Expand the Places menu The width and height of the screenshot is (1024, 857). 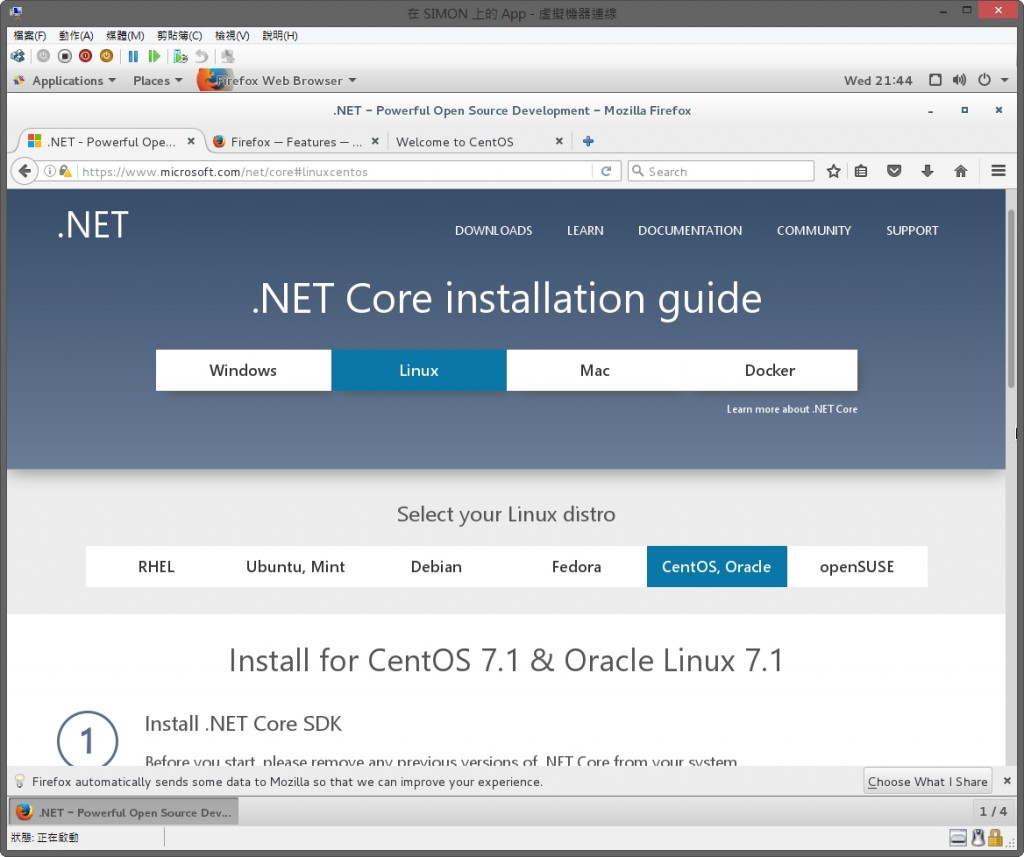pos(157,80)
